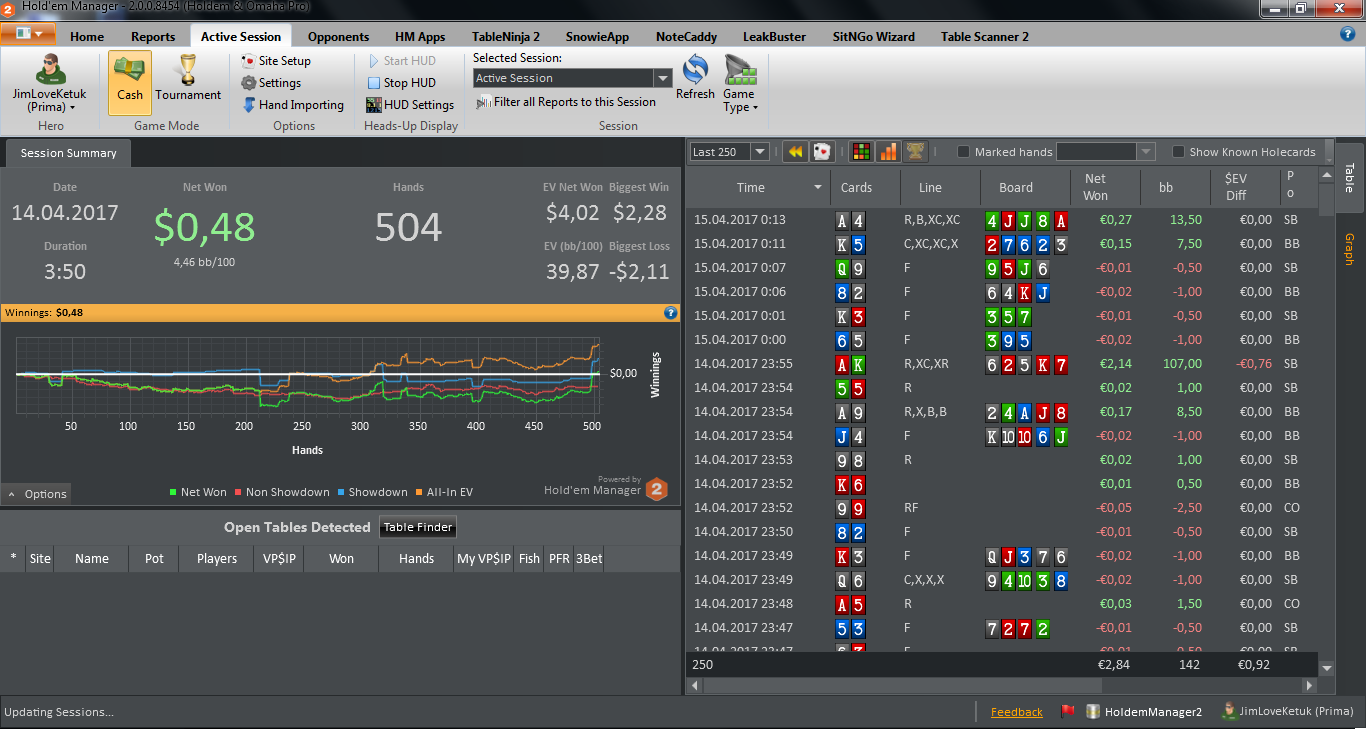Open the LeakBuster tab
This screenshot has height=729, width=1366.
point(774,37)
